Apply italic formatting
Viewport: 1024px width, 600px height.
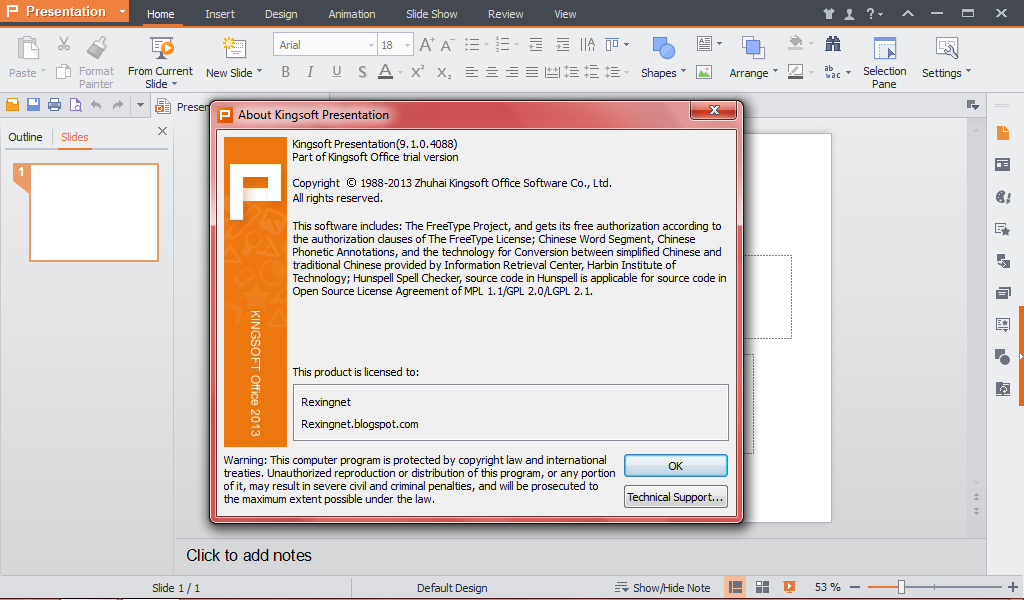click(x=310, y=72)
